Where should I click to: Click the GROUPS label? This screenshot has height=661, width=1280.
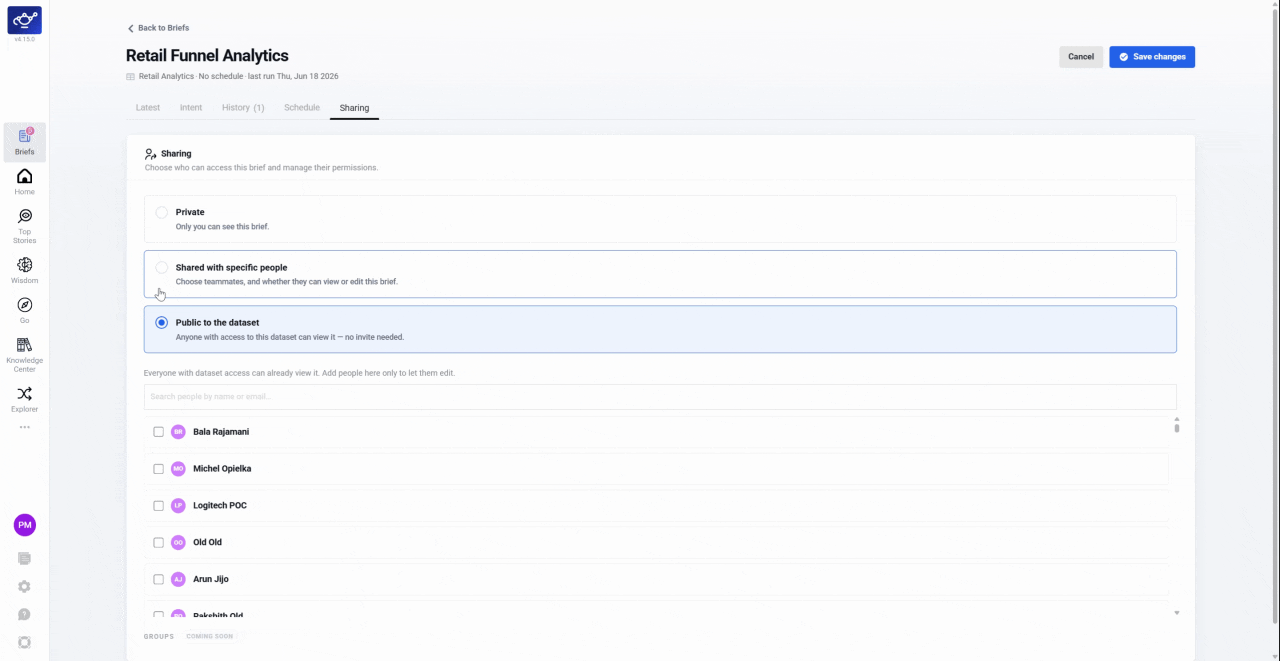point(159,636)
